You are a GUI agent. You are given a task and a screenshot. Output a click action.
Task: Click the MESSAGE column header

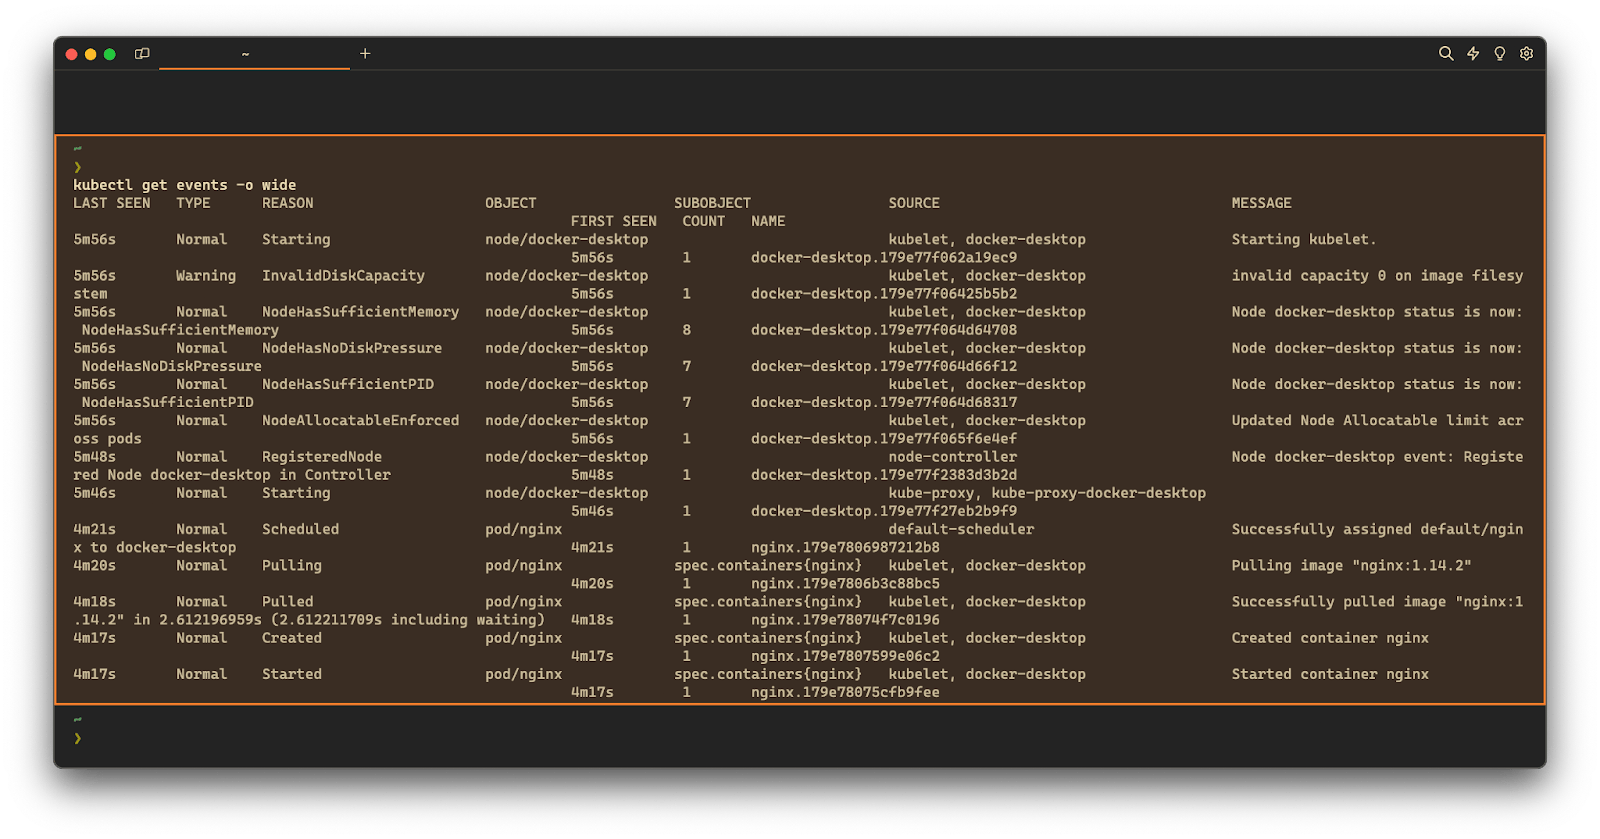[1261, 203]
